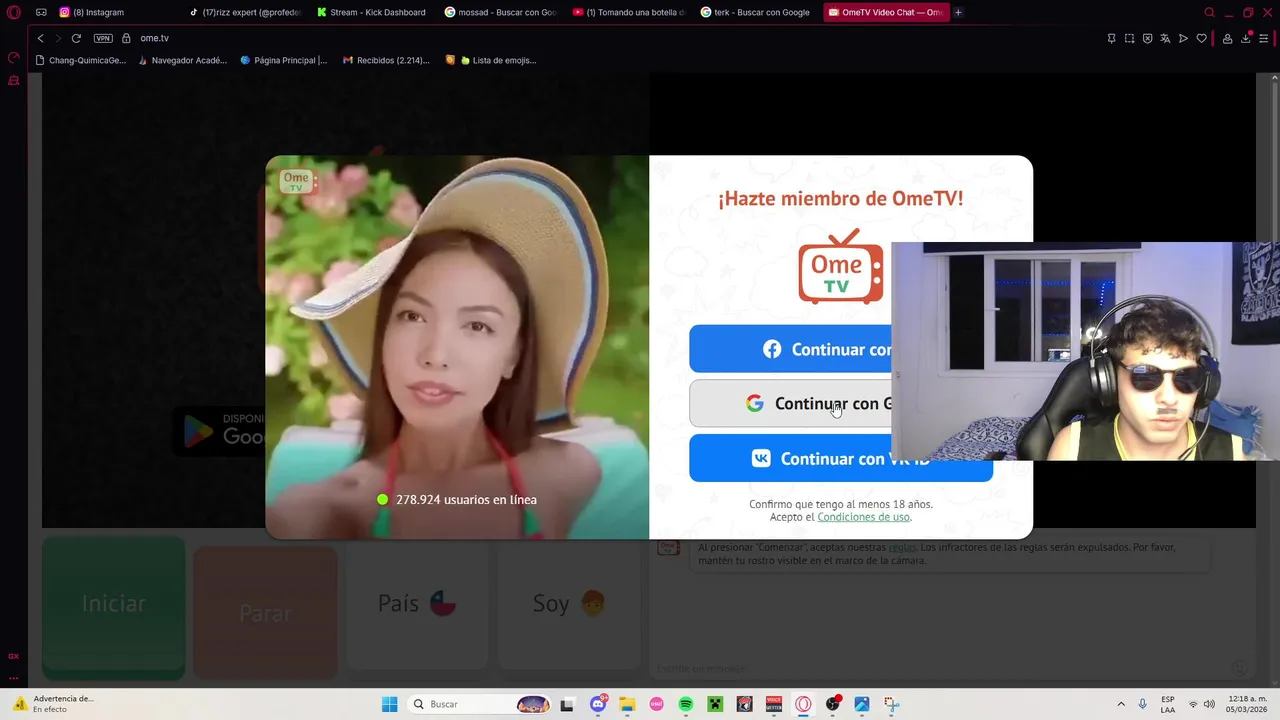Switch to the Tomando una botella YouTube tab
This screenshot has width=1280, height=720.
(630, 12)
